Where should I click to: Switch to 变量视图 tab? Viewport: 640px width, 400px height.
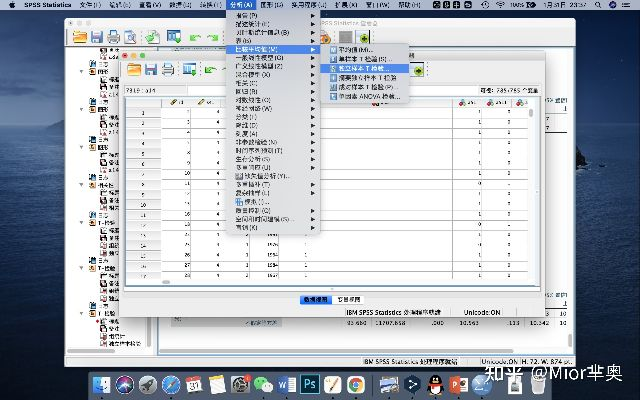click(348, 300)
